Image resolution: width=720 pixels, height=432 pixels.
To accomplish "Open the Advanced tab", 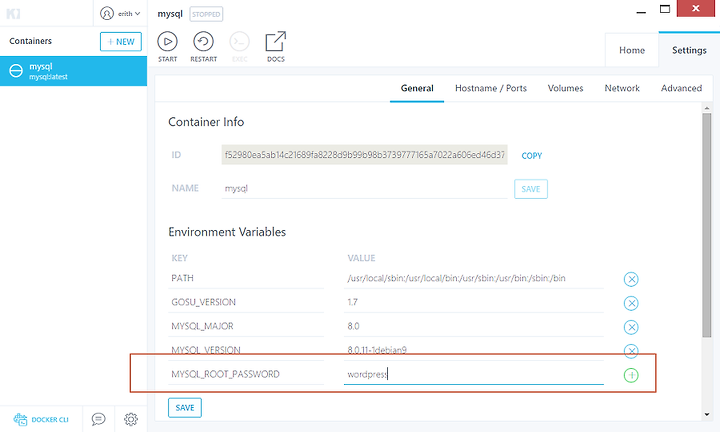I will [681, 88].
